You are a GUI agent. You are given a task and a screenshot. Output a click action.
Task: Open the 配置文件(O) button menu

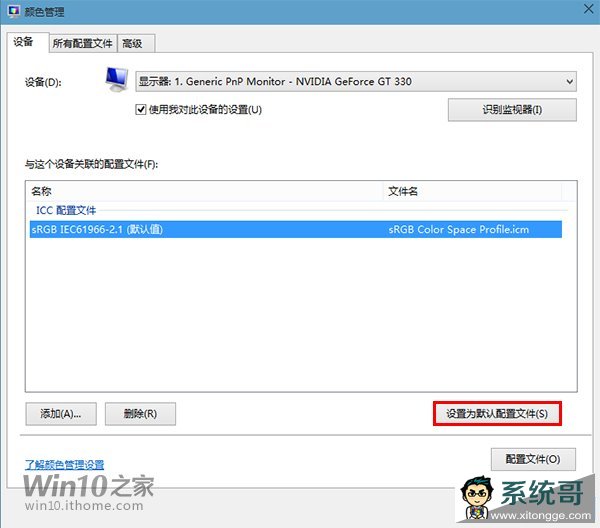533,459
